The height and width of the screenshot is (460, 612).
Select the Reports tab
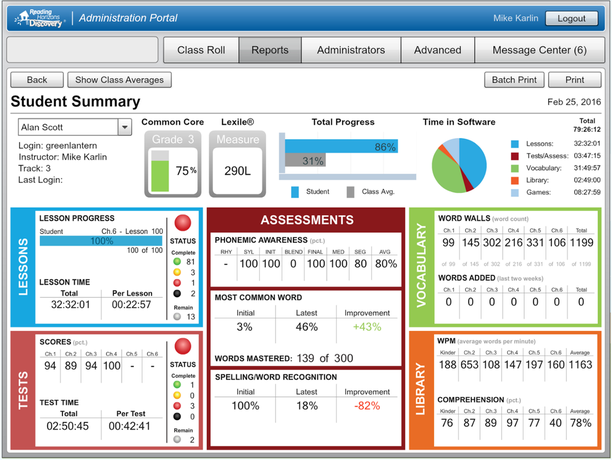270,50
